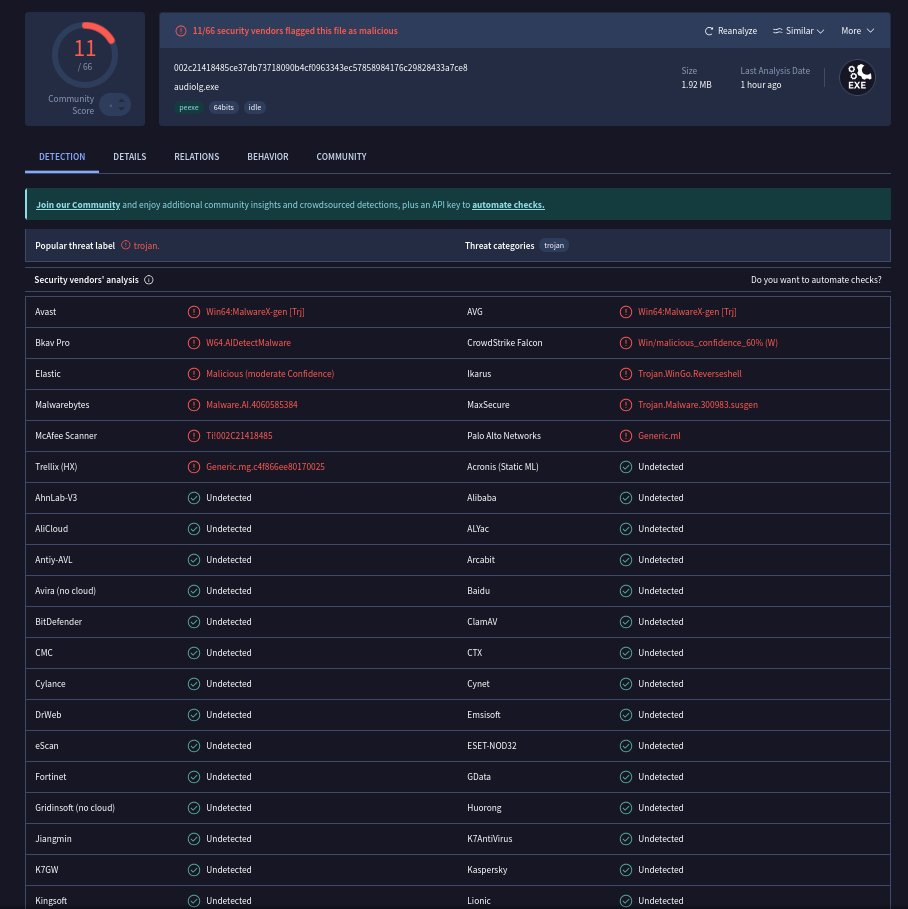
Task: Click the Huorong vendor name
Action: coord(484,808)
